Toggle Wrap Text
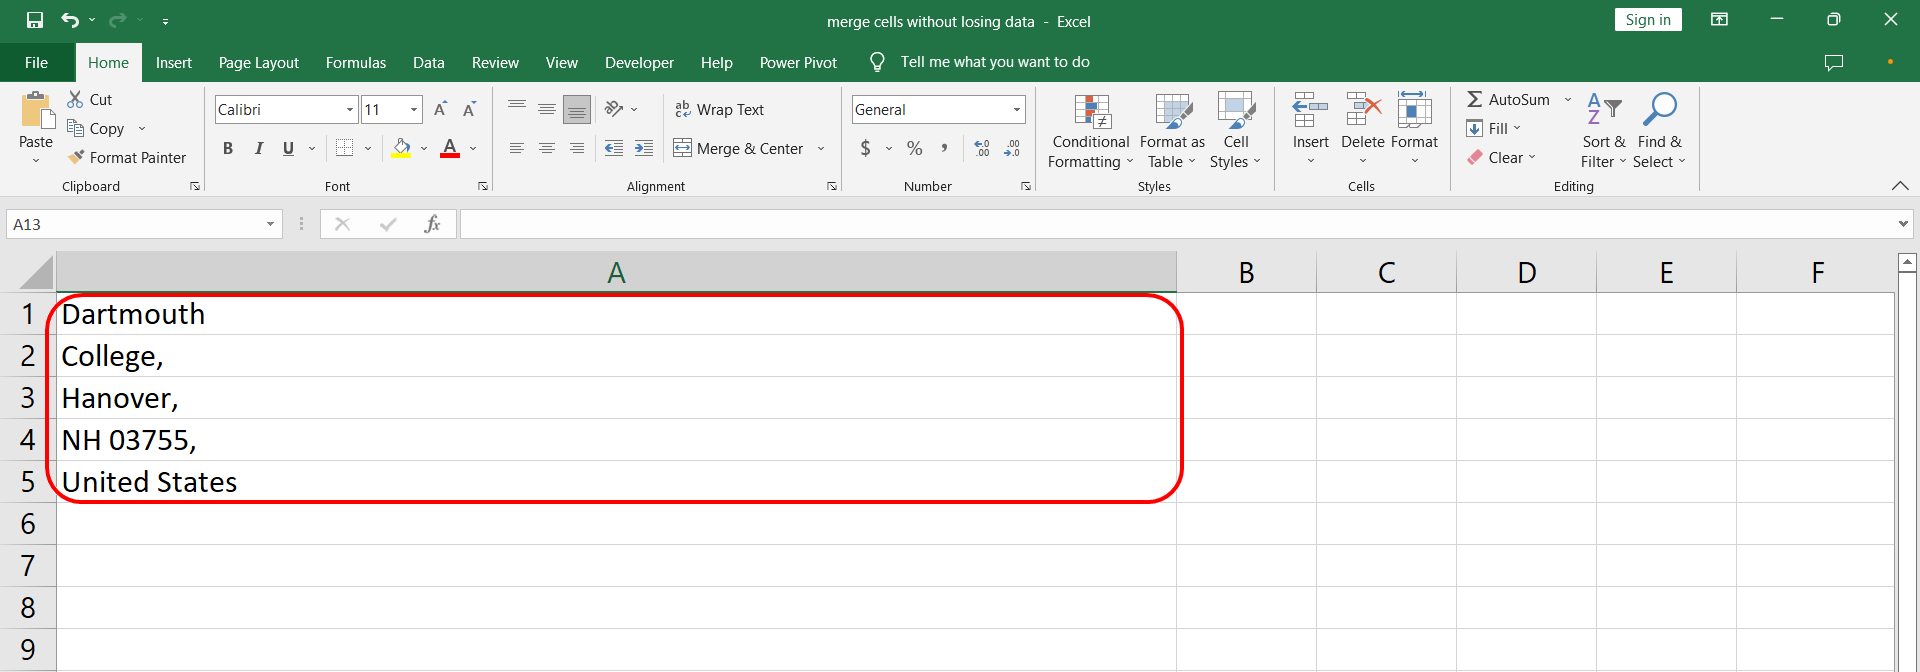 (x=719, y=109)
